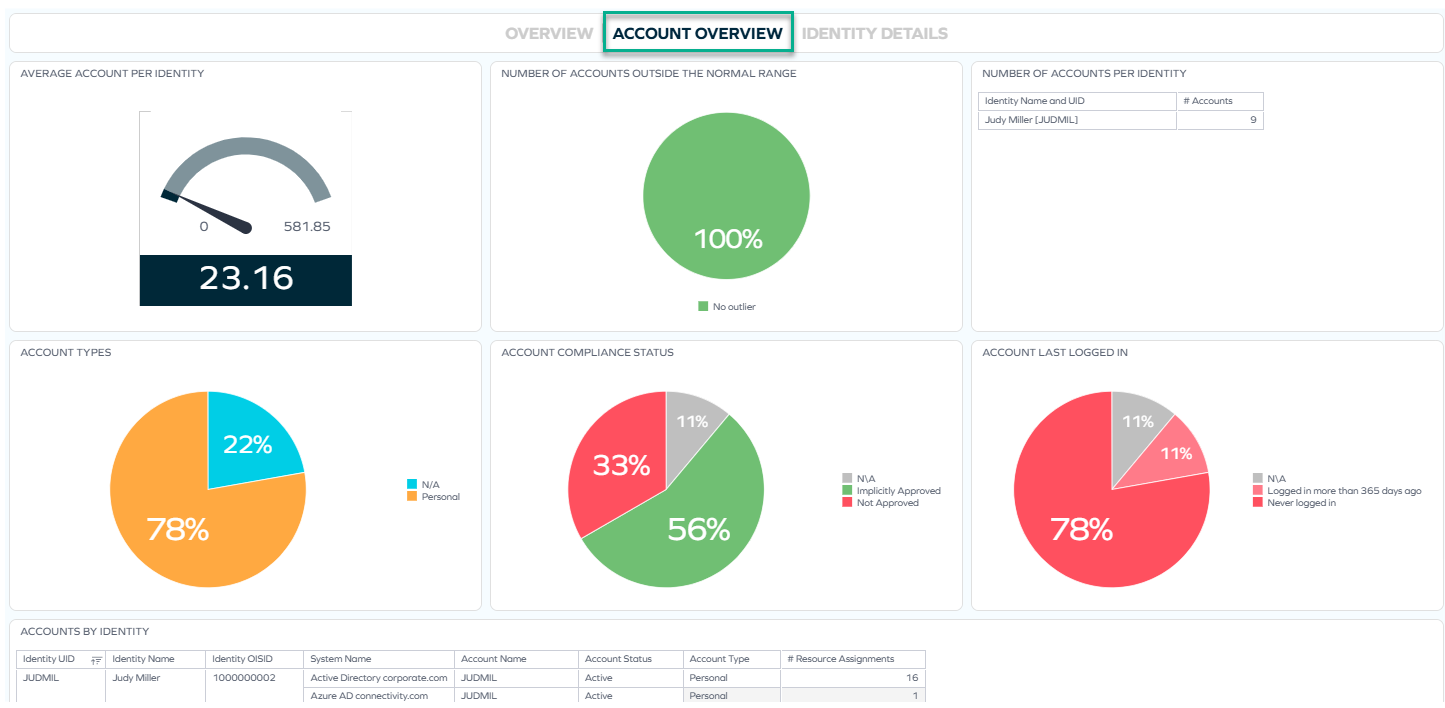Image resolution: width=1445 pixels, height=708 pixels.
Task: Select the Account Overview tab
Action: [698, 32]
